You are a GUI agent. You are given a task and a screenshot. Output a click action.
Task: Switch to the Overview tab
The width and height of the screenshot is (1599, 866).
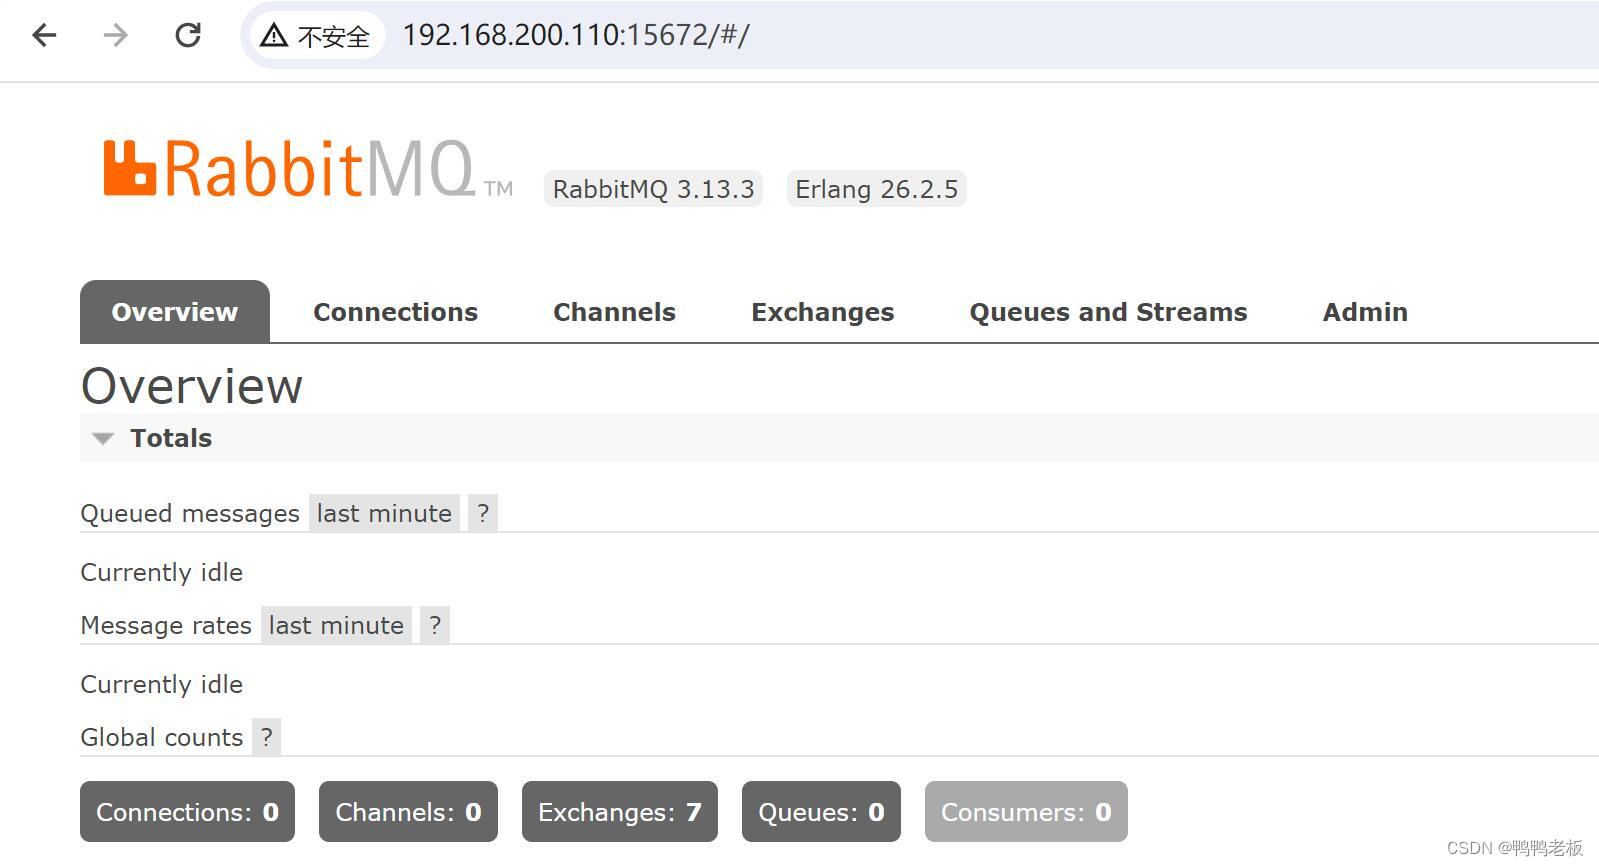coord(175,312)
